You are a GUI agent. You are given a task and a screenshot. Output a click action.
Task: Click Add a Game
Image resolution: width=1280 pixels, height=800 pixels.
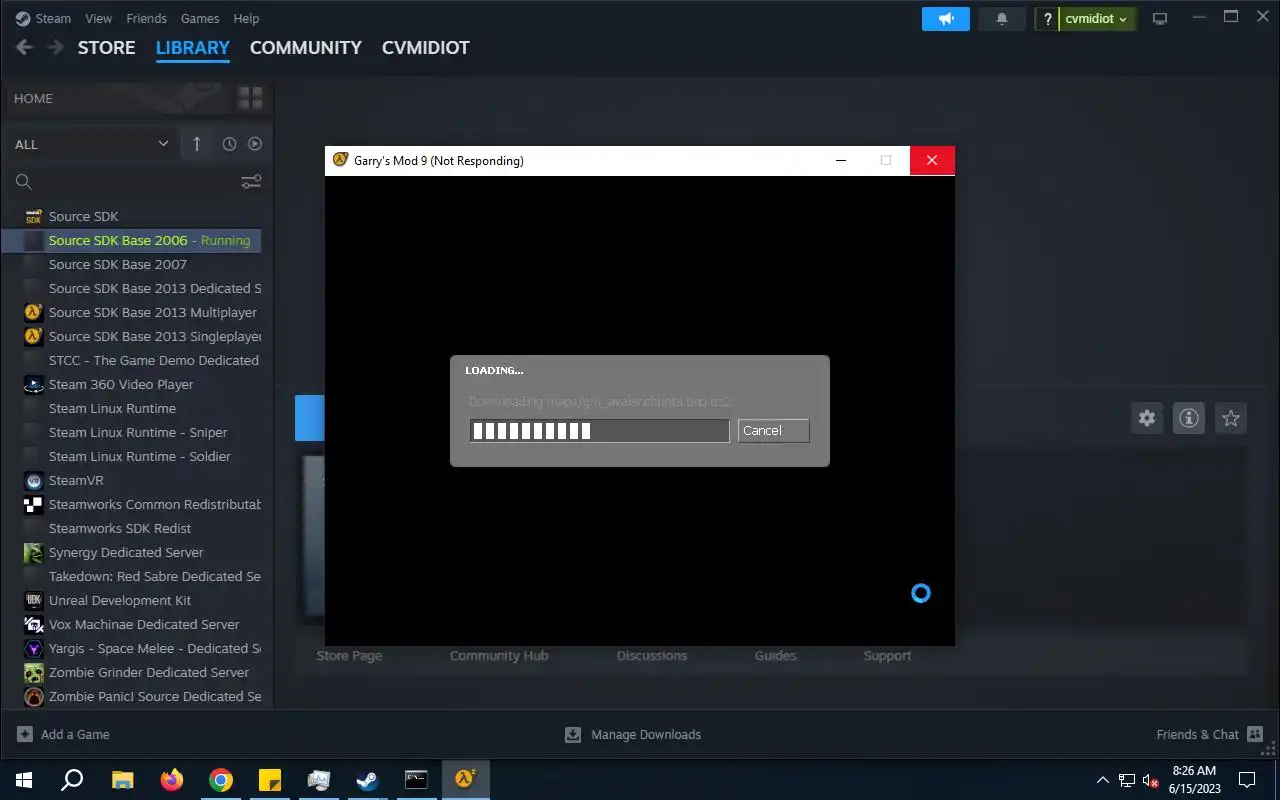[63, 734]
